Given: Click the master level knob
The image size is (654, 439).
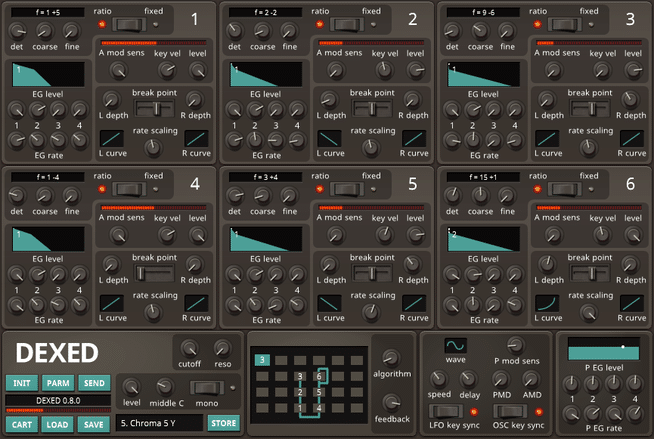Looking at the screenshot, I should coord(131,387).
